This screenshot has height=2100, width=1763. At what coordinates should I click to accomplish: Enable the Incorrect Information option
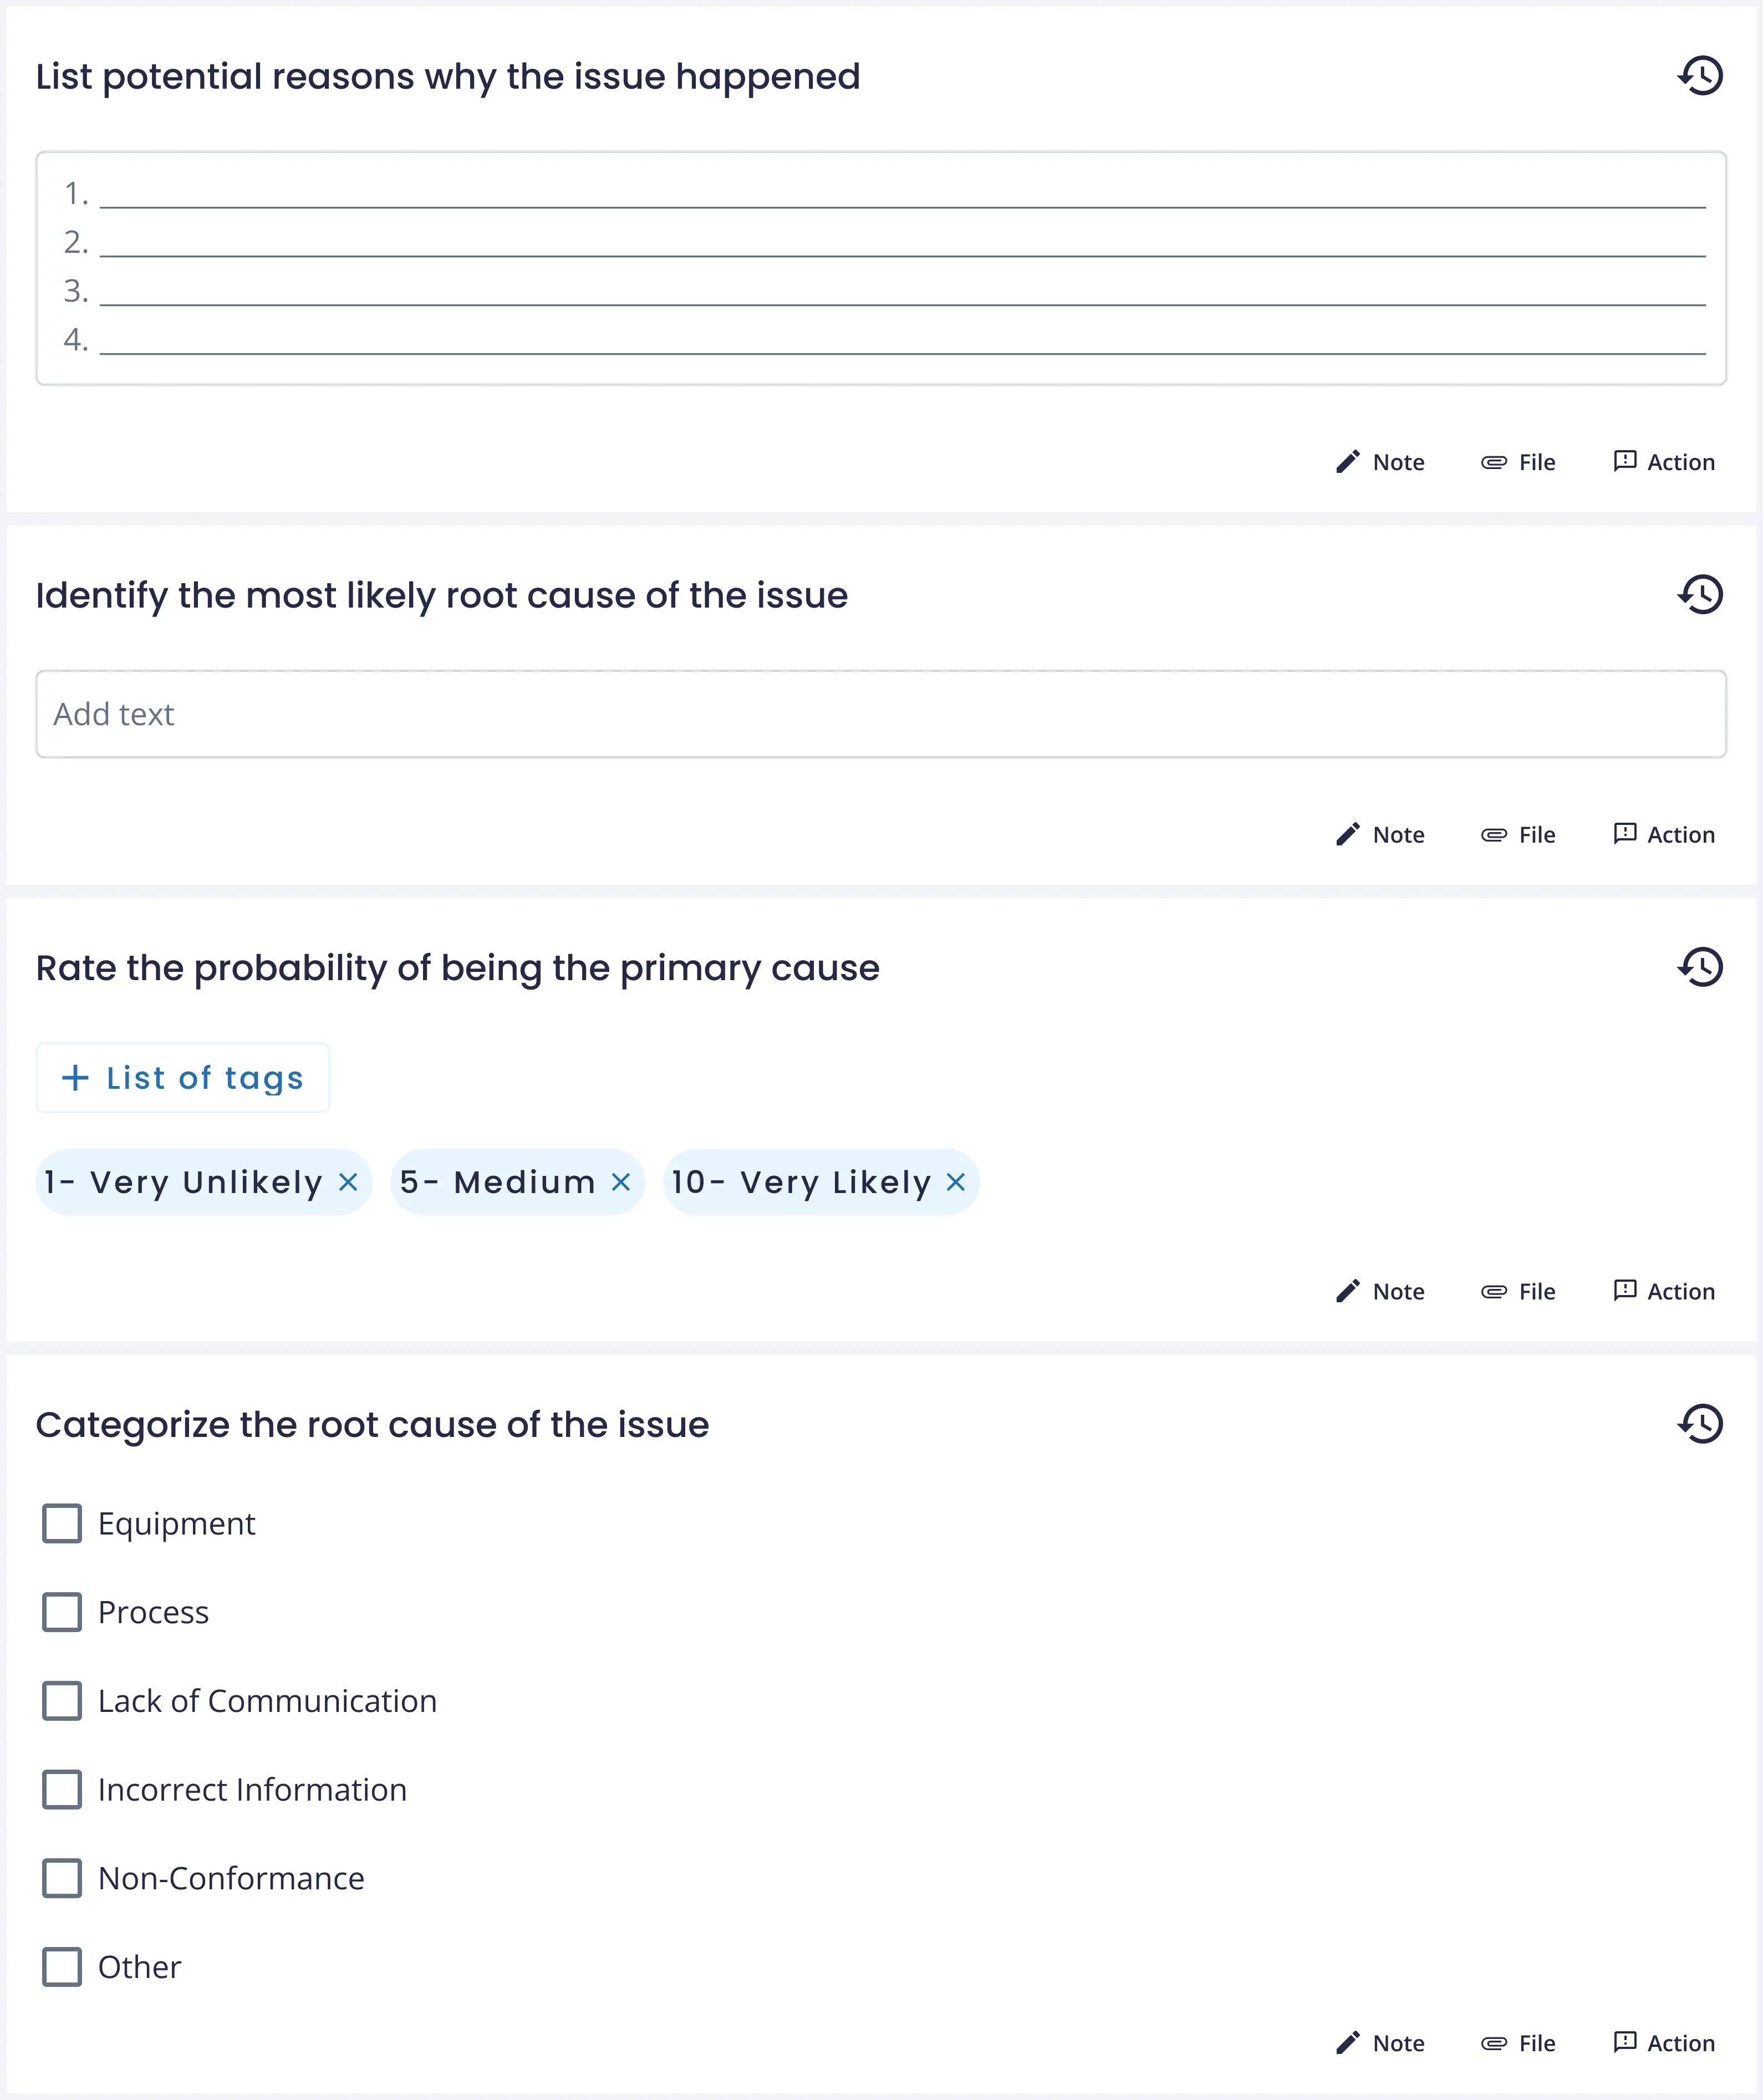pyautogui.click(x=62, y=1790)
